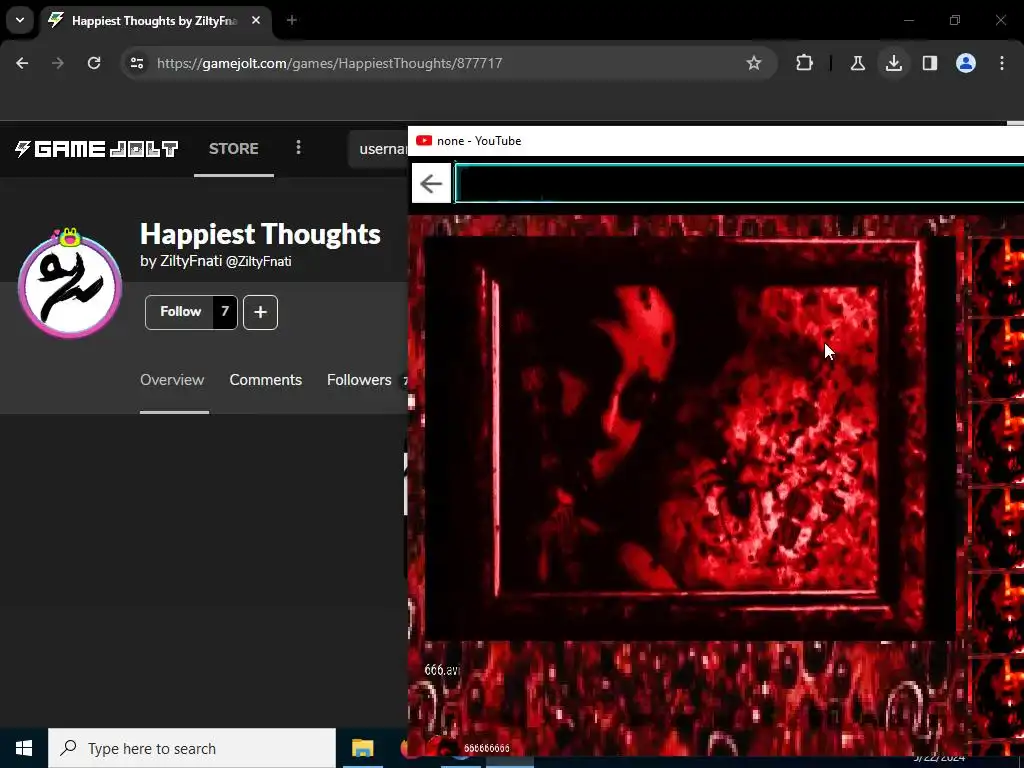Open the Chrome profile avatar
This screenshot has width=1024, height=768.
point(966,63)
